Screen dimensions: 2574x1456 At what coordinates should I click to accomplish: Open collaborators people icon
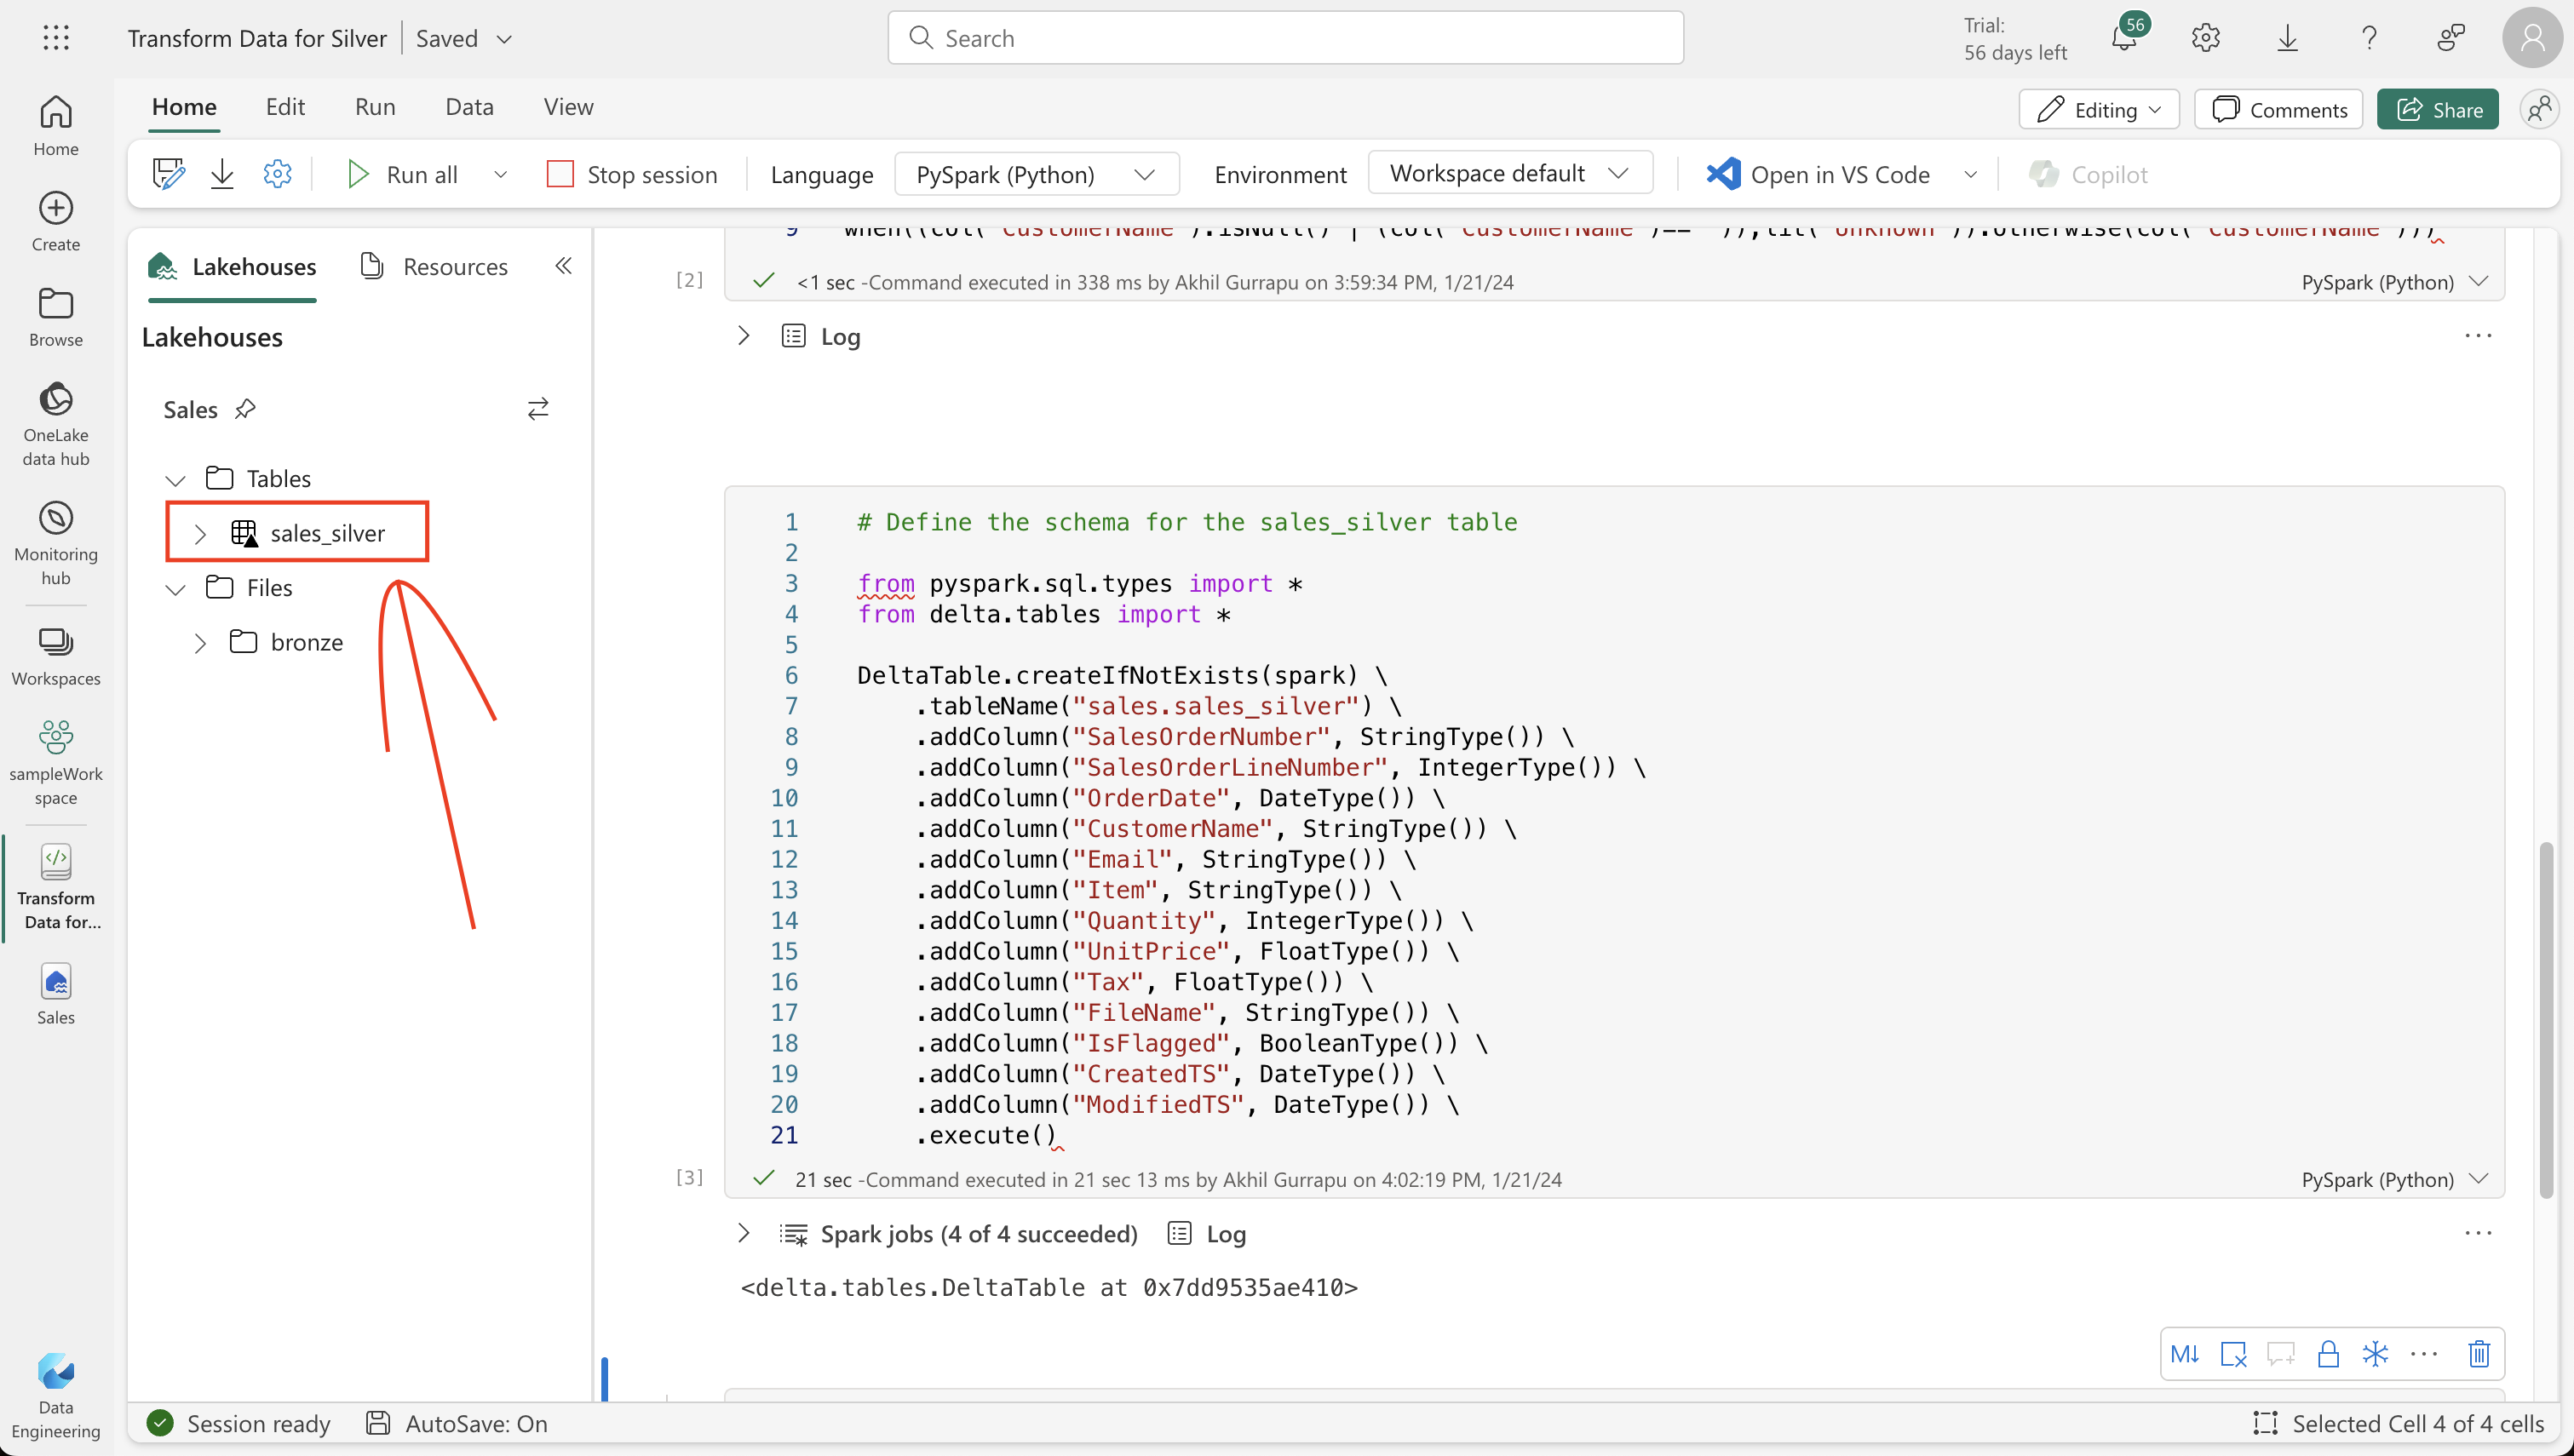[2540, 109]
